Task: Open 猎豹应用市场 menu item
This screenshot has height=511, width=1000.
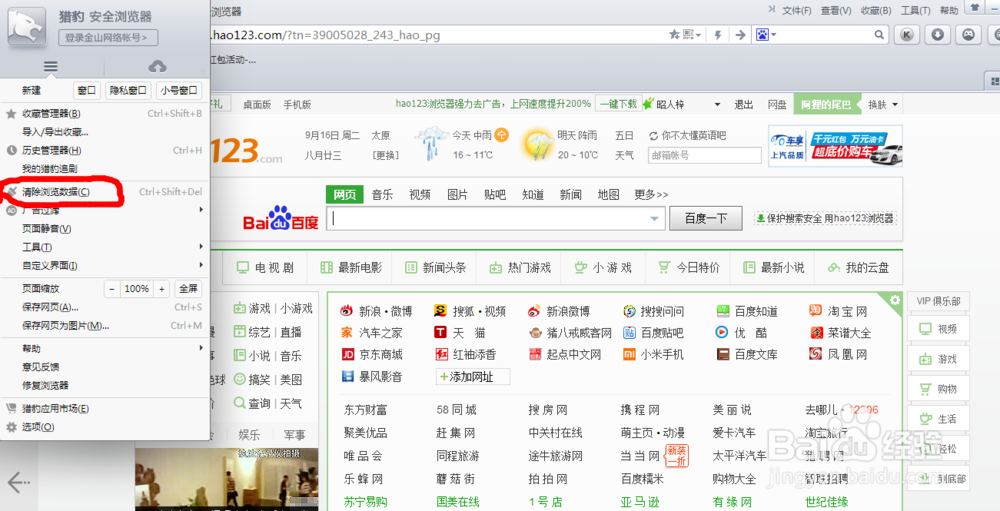Action: point(105,409)
